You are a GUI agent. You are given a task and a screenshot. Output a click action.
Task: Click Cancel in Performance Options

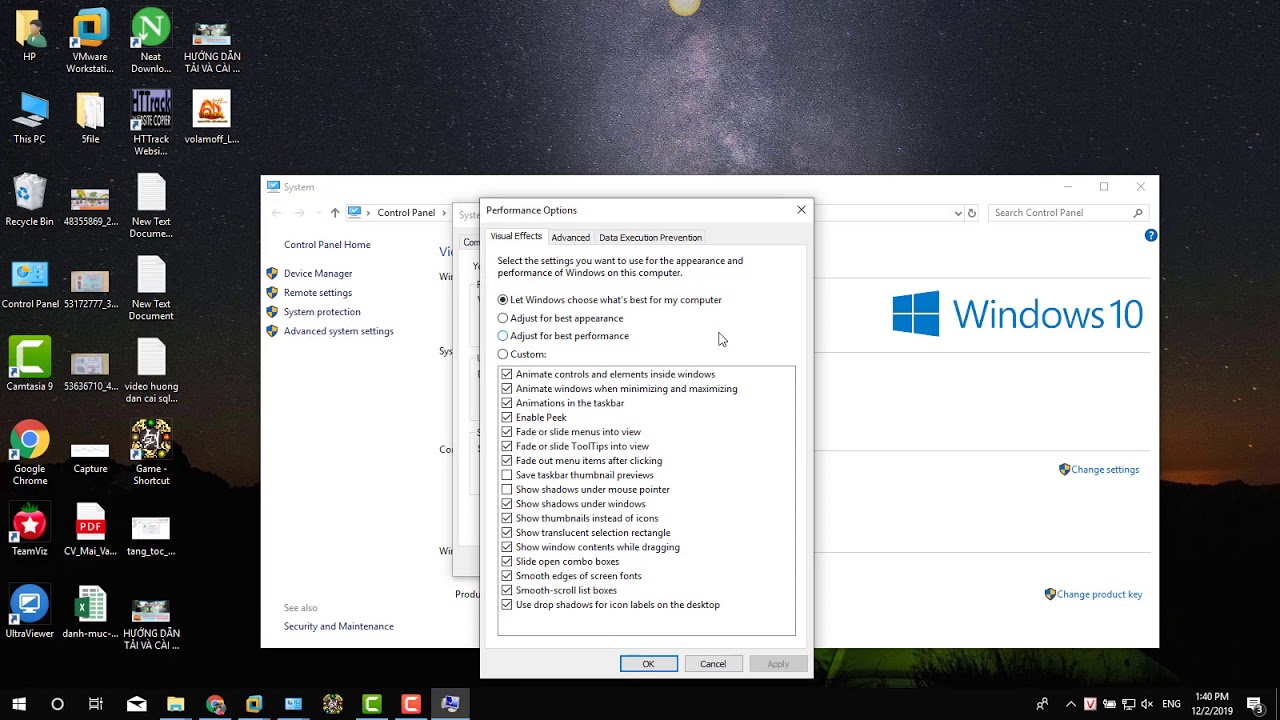(713, 664)
